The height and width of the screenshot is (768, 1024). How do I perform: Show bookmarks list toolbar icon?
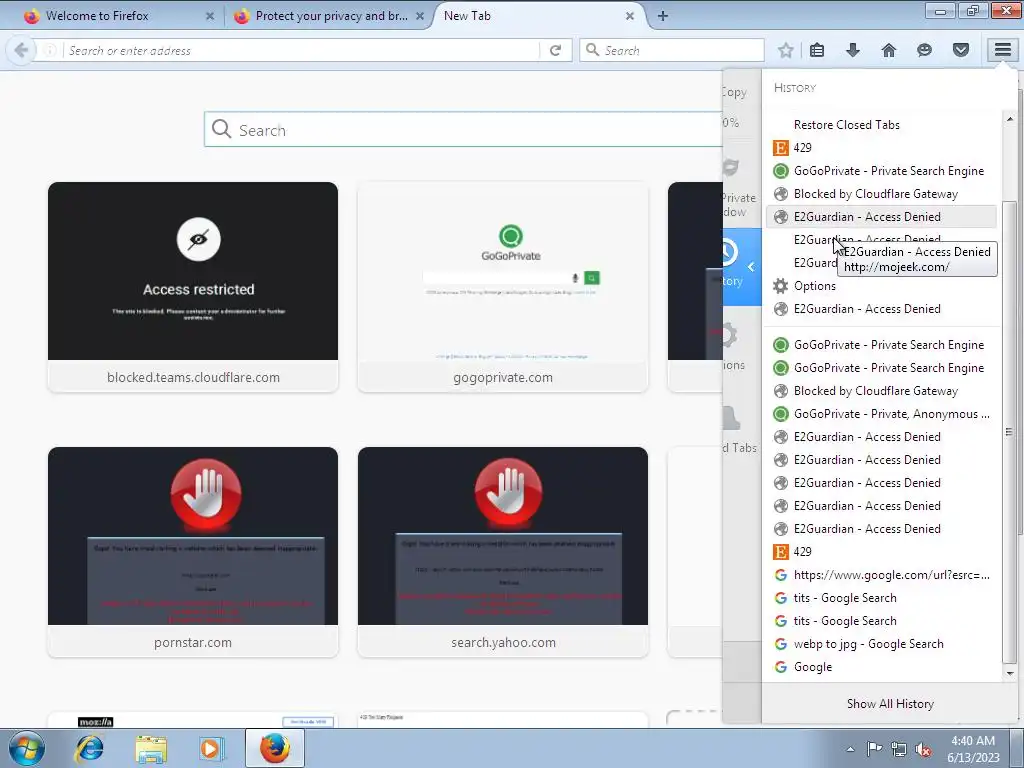click(817, 50)
